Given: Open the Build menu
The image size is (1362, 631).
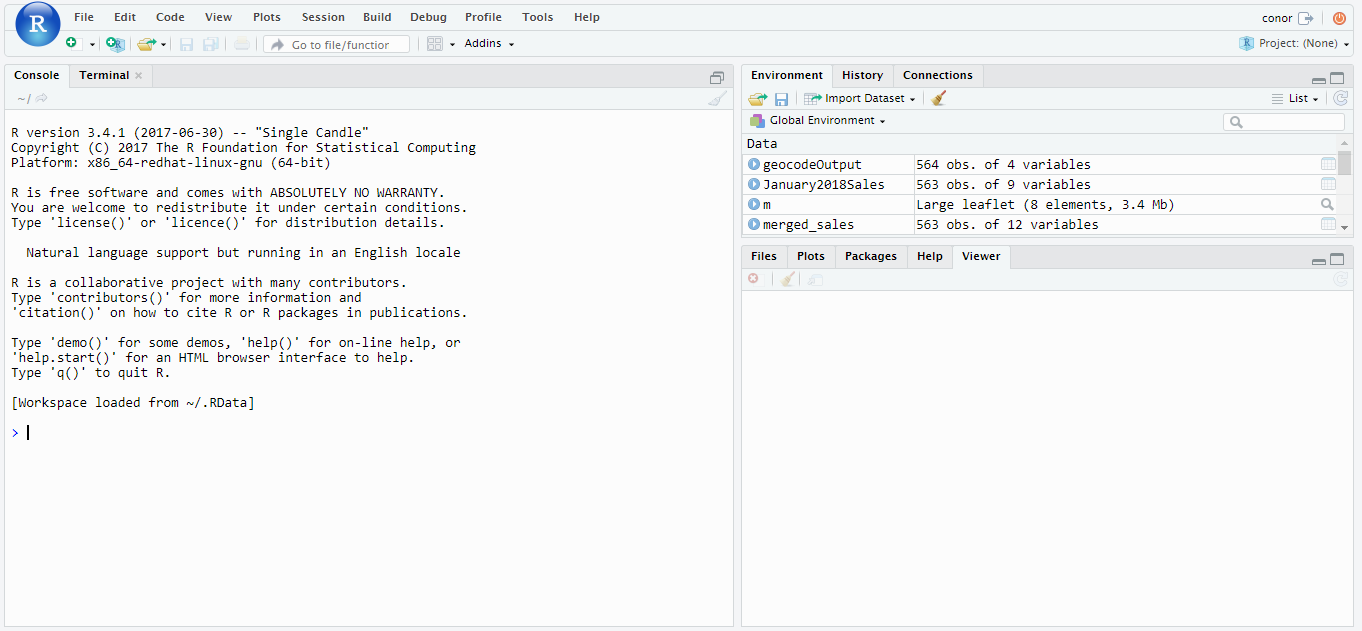Looking at the screenshot, I should click(x=377, y=17).
